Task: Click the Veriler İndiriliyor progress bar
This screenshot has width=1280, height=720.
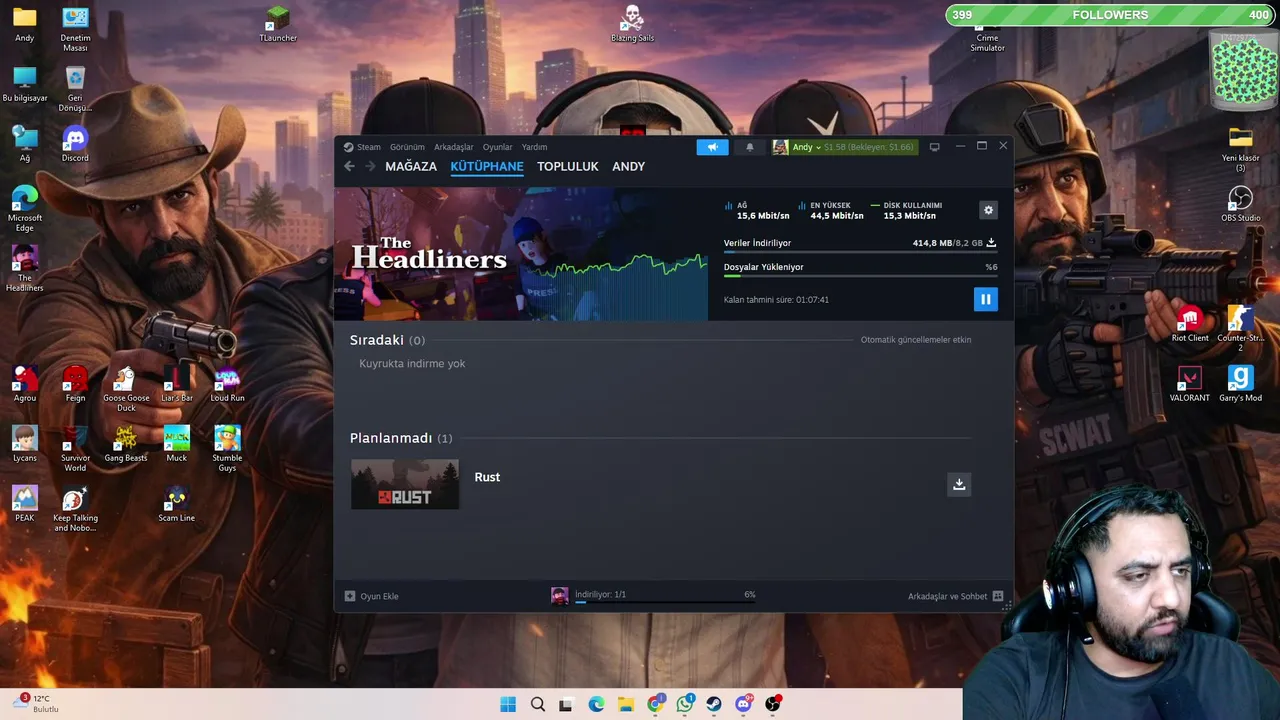Action: click(x=860, y=253)
